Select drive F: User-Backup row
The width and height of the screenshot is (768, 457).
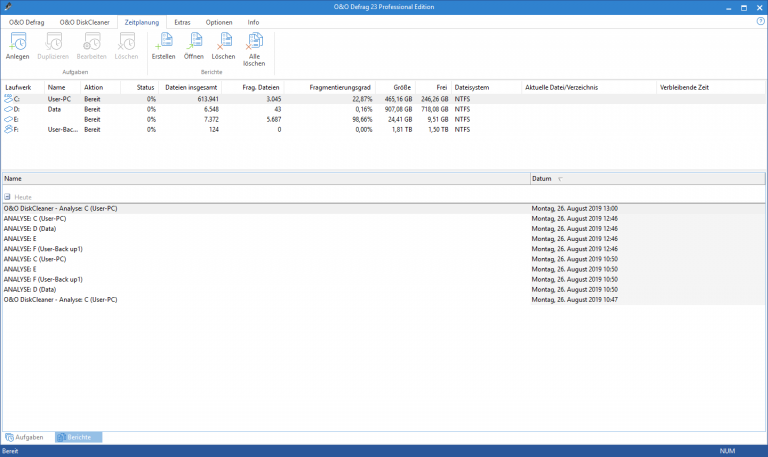click(x=60, y=129)
